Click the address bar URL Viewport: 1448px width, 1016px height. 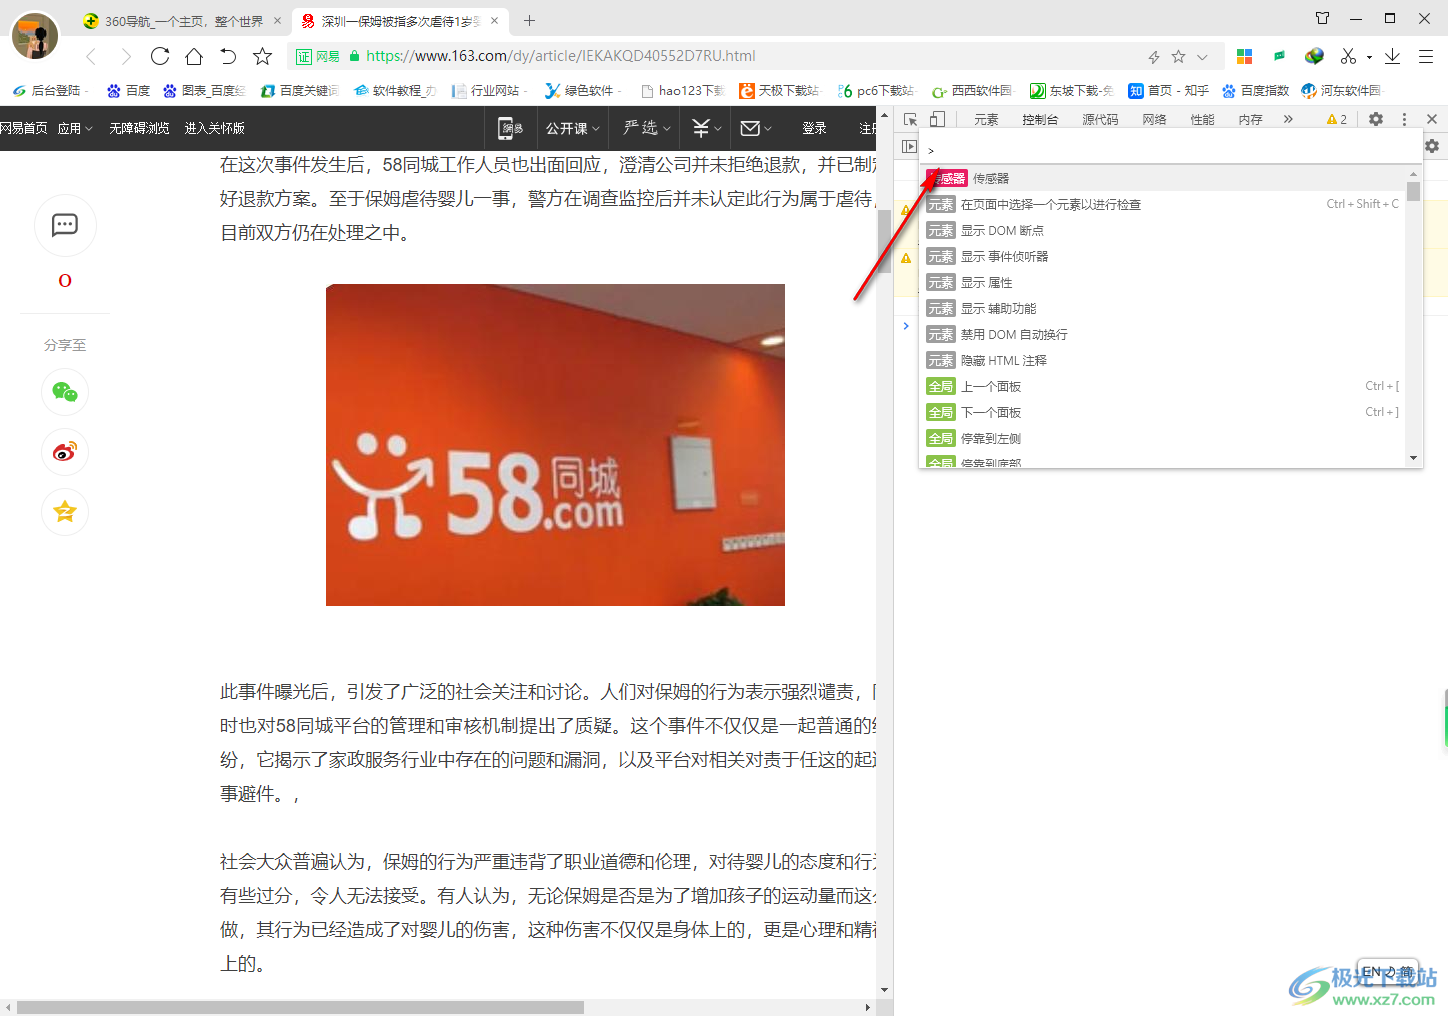(x=561, y=56)
